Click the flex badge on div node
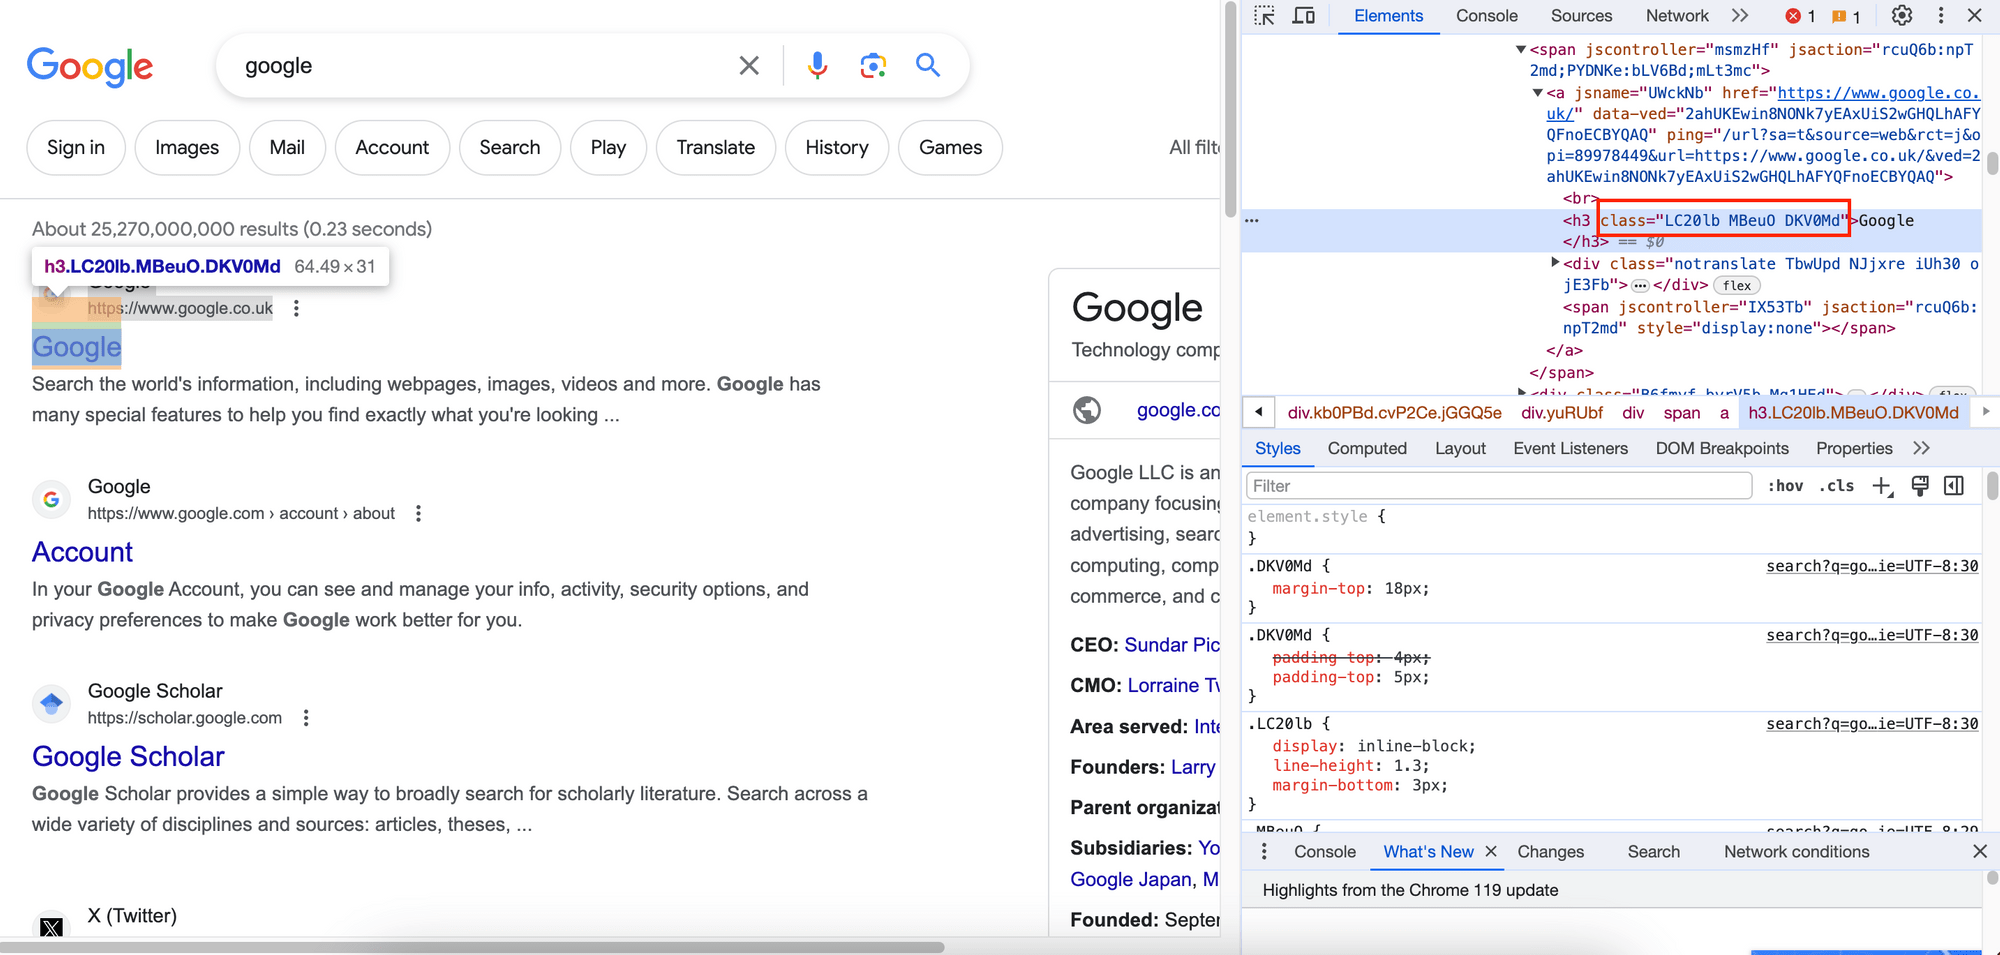 1737,286
